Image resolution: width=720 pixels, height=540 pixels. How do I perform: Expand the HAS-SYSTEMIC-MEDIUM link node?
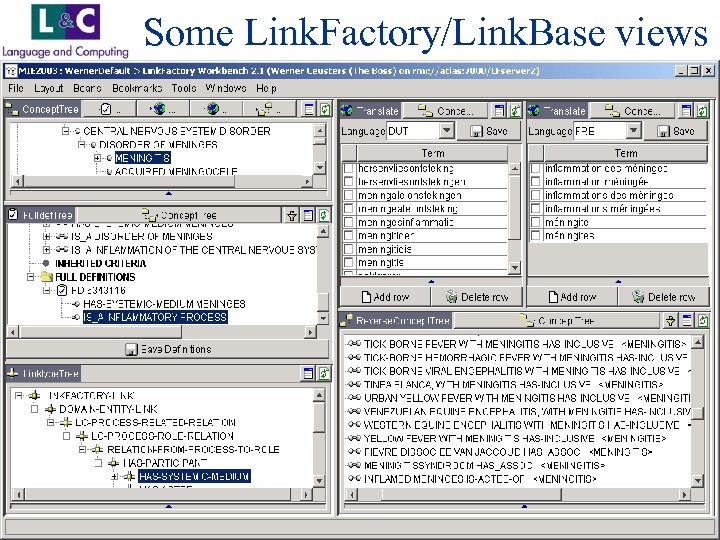115,477
